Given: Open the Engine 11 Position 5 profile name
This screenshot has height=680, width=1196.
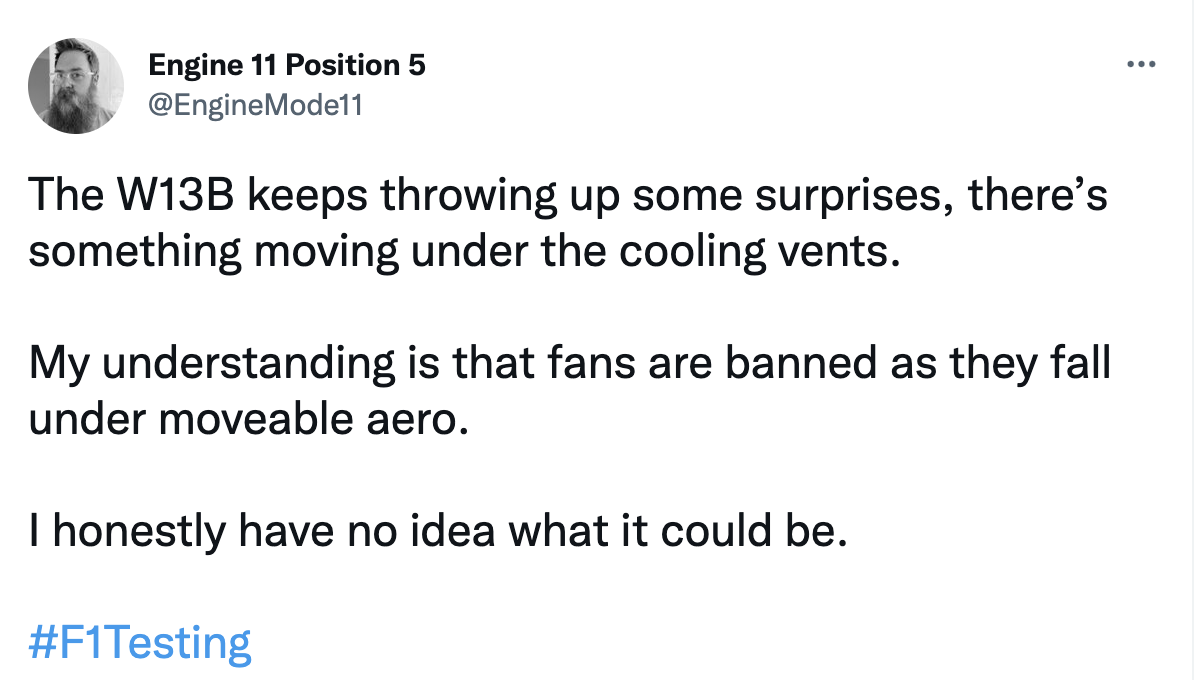Looking at the screenshot, I should coord(286,66).
